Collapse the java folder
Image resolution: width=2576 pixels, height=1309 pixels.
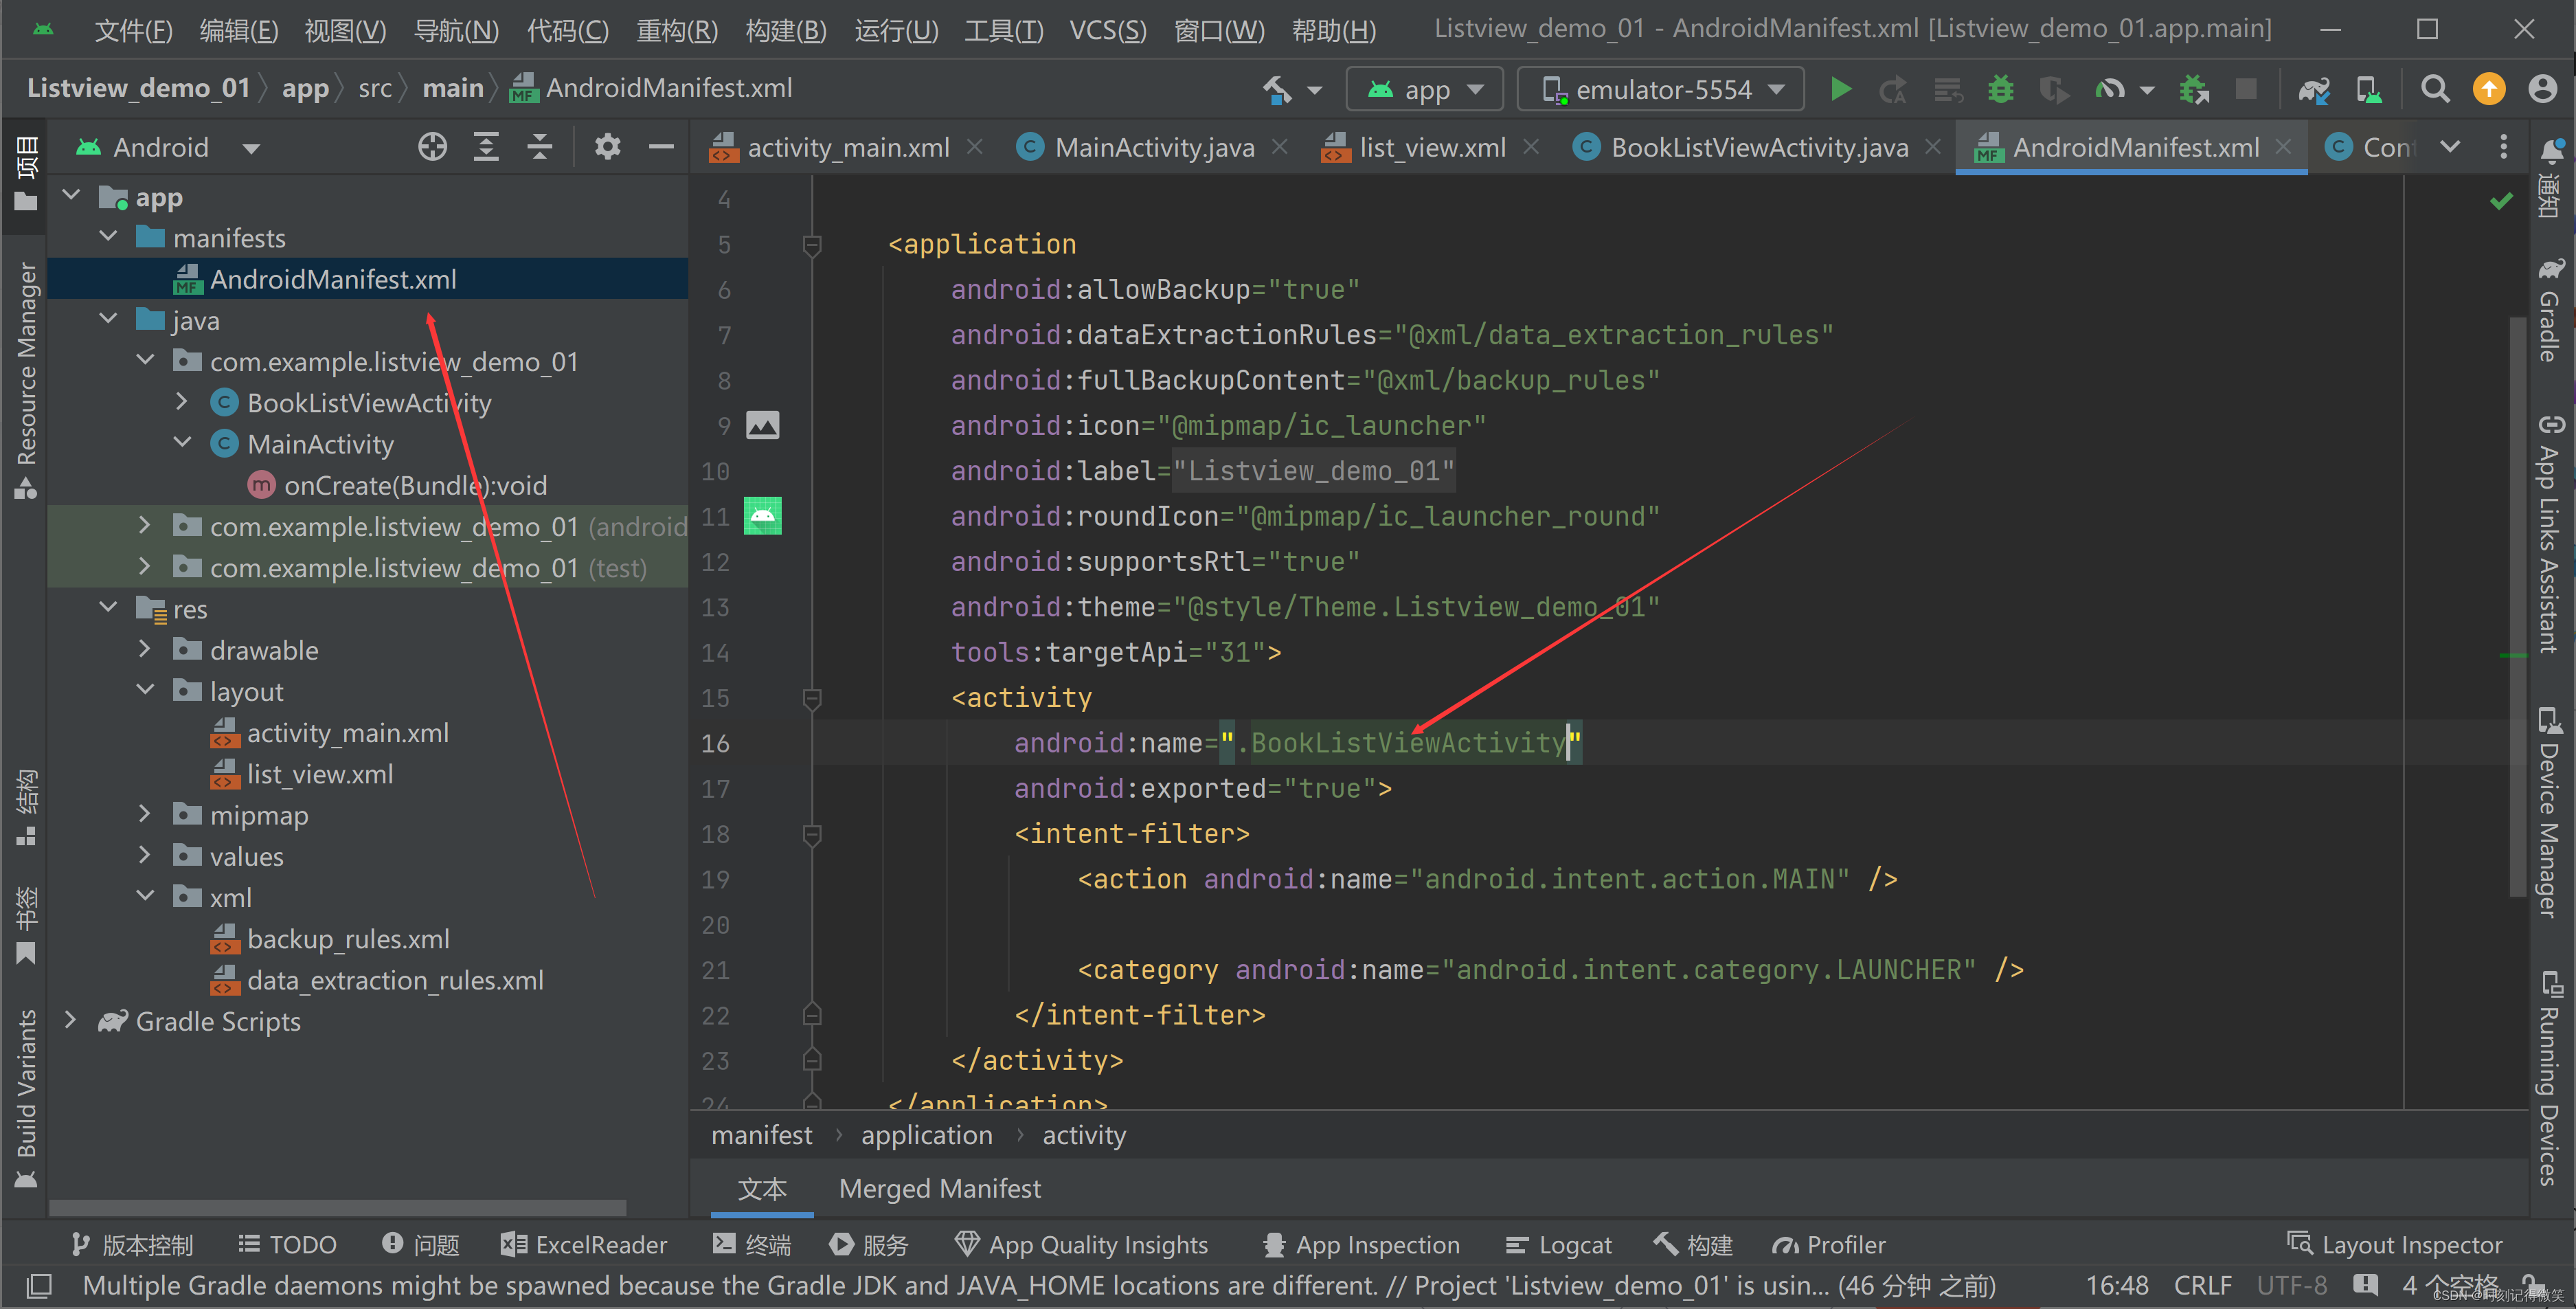click(x=109, y=320)
